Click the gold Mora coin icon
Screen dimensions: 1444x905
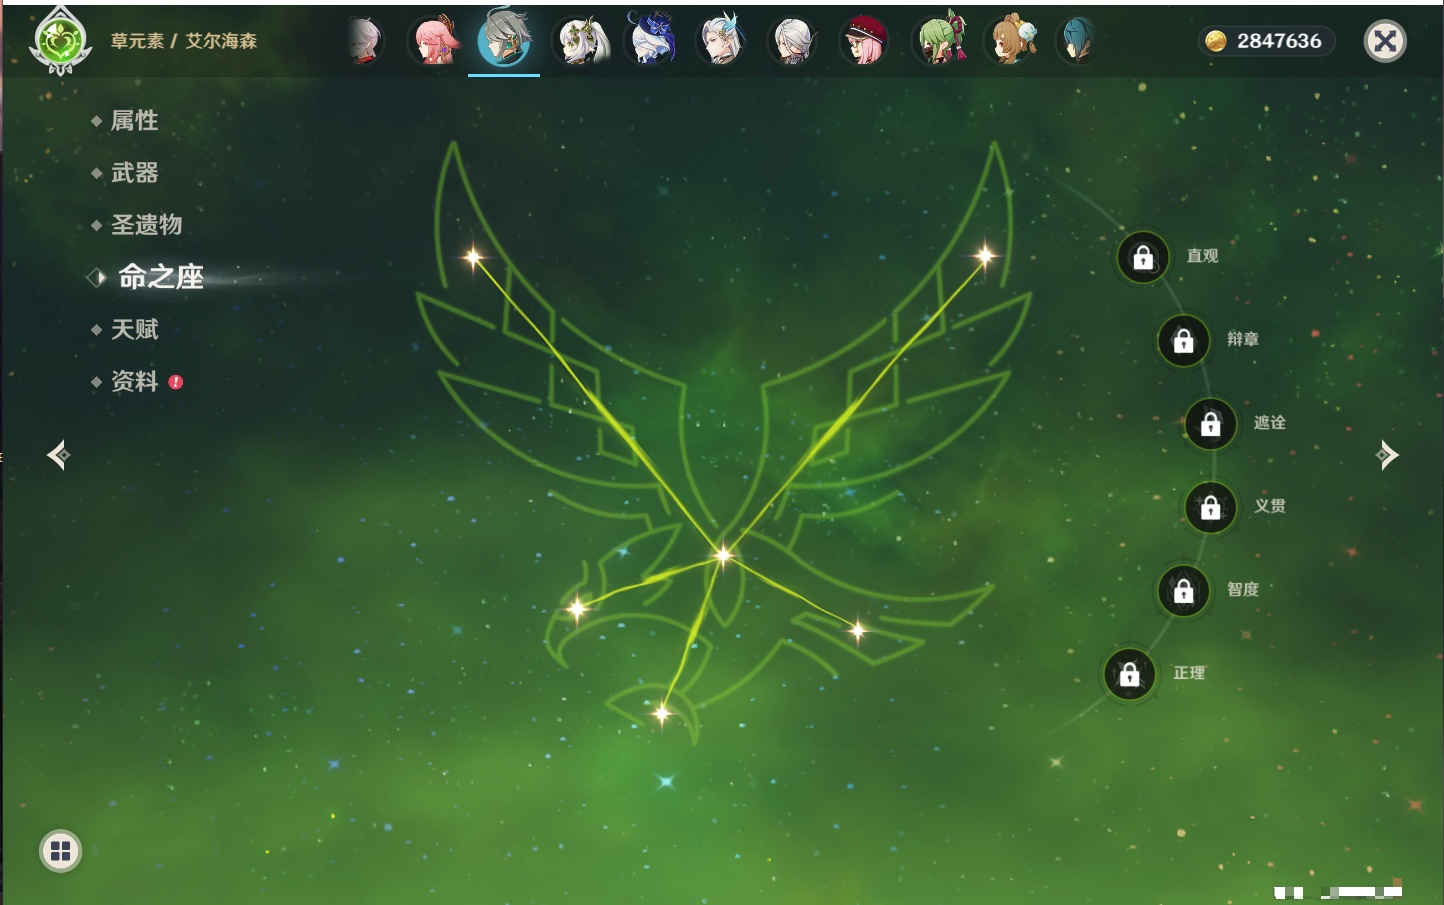pyautogui.click(x=1215, y=41)
